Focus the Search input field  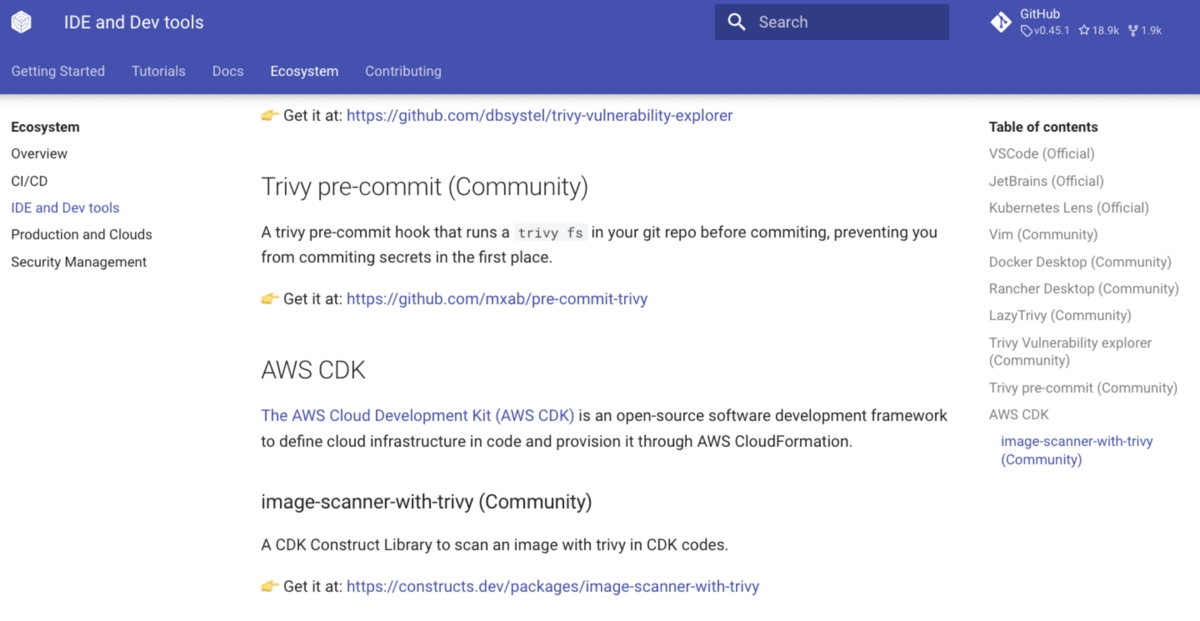(x=832, y=22)
